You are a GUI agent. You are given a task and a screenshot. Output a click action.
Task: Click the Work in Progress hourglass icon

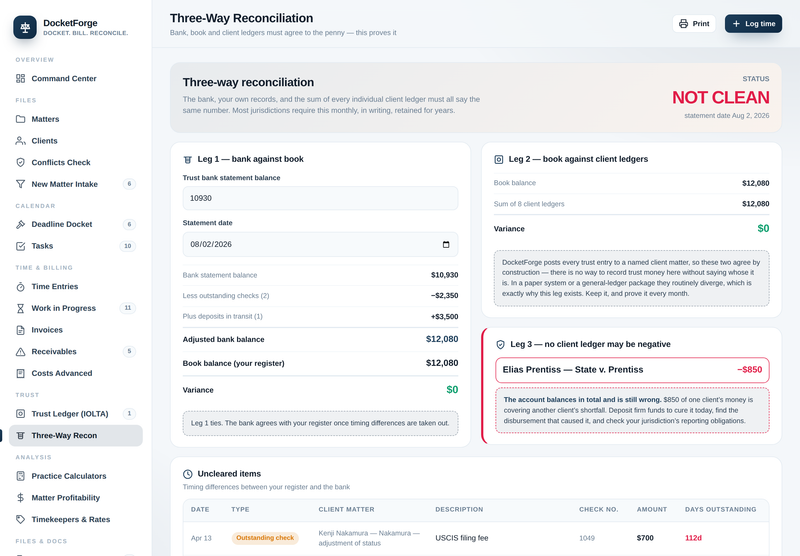(x=20, y=308)
